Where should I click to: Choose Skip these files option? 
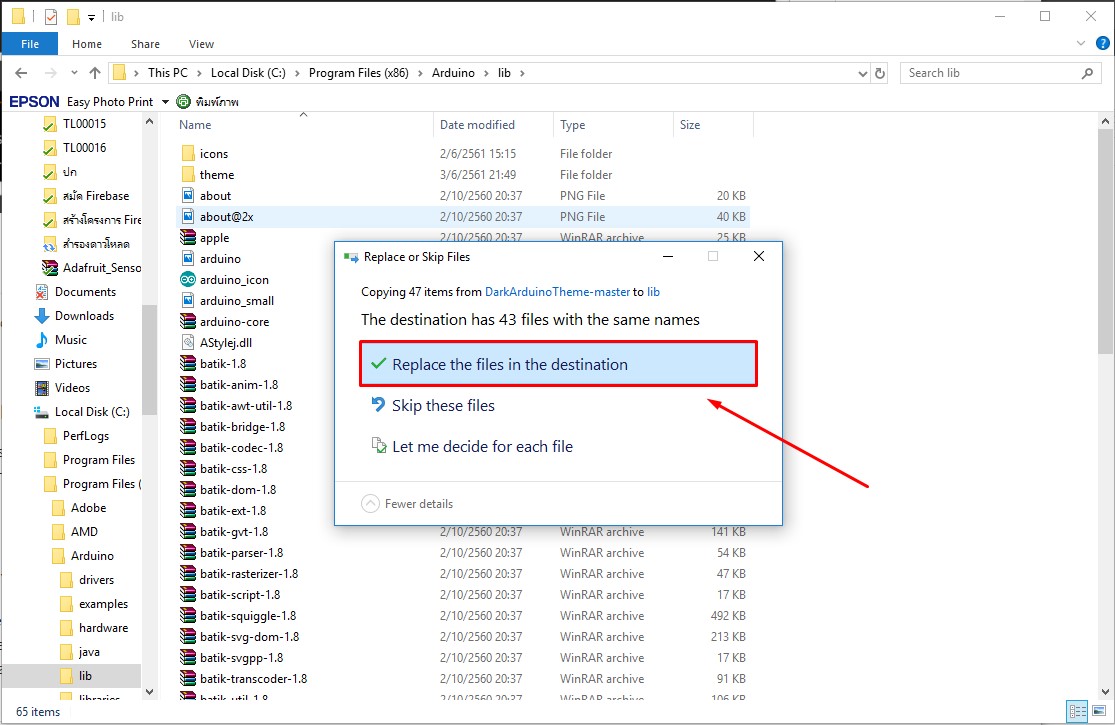click(x=443, y=406)
